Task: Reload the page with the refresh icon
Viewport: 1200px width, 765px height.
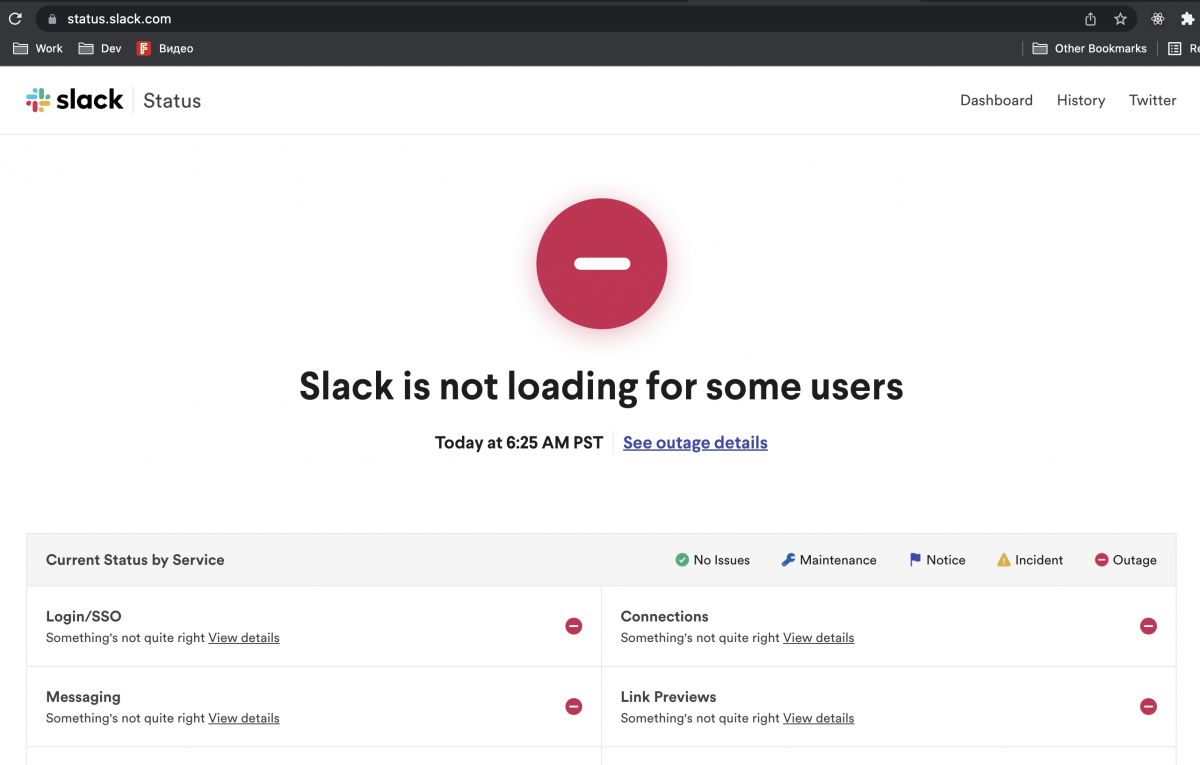Action: tap(15, 18)
